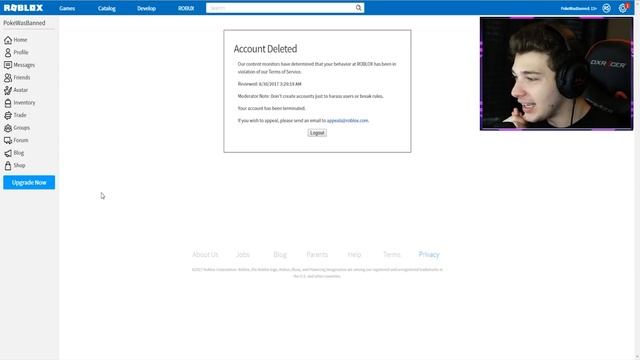Click the Forum sidebar icon
Image resolution: width=640 pixels, height=360 pixels.
point(8,140)
